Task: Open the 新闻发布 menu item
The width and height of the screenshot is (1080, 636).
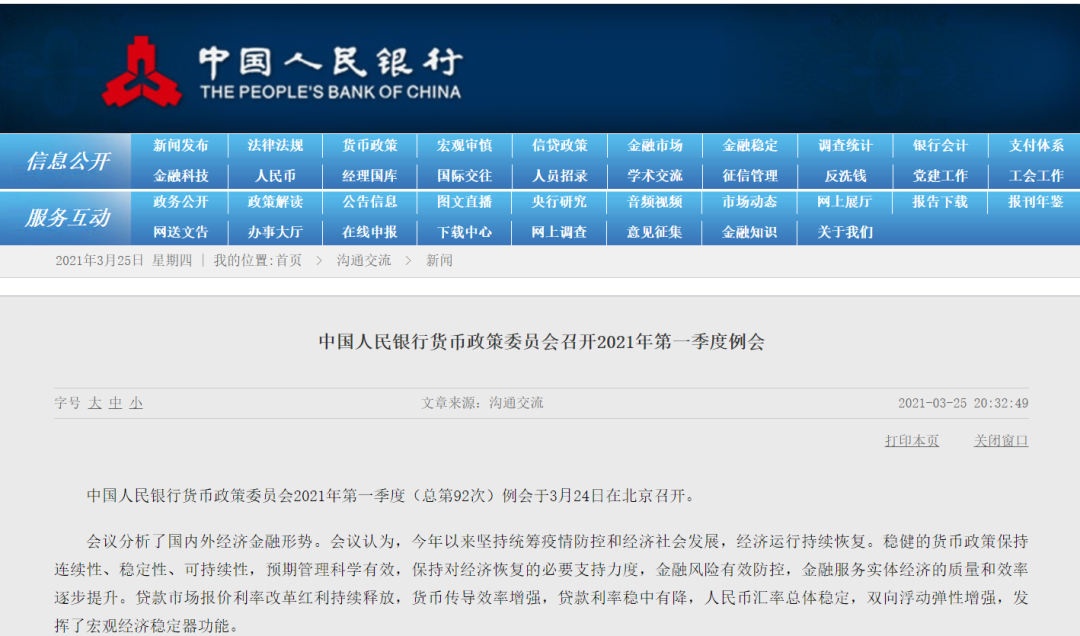Action: pos(180,145)
